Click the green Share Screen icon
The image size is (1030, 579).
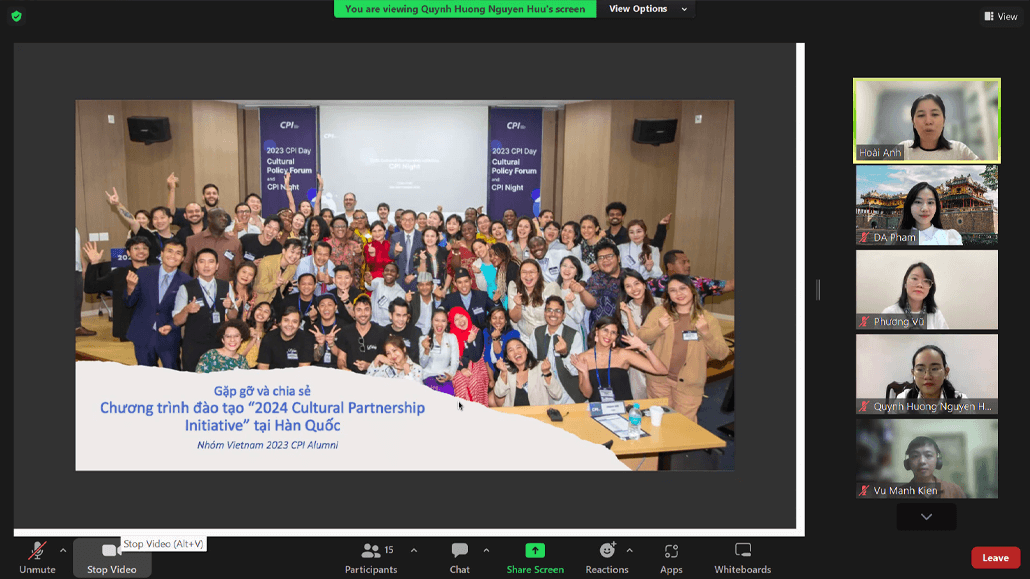pos(535,551)
